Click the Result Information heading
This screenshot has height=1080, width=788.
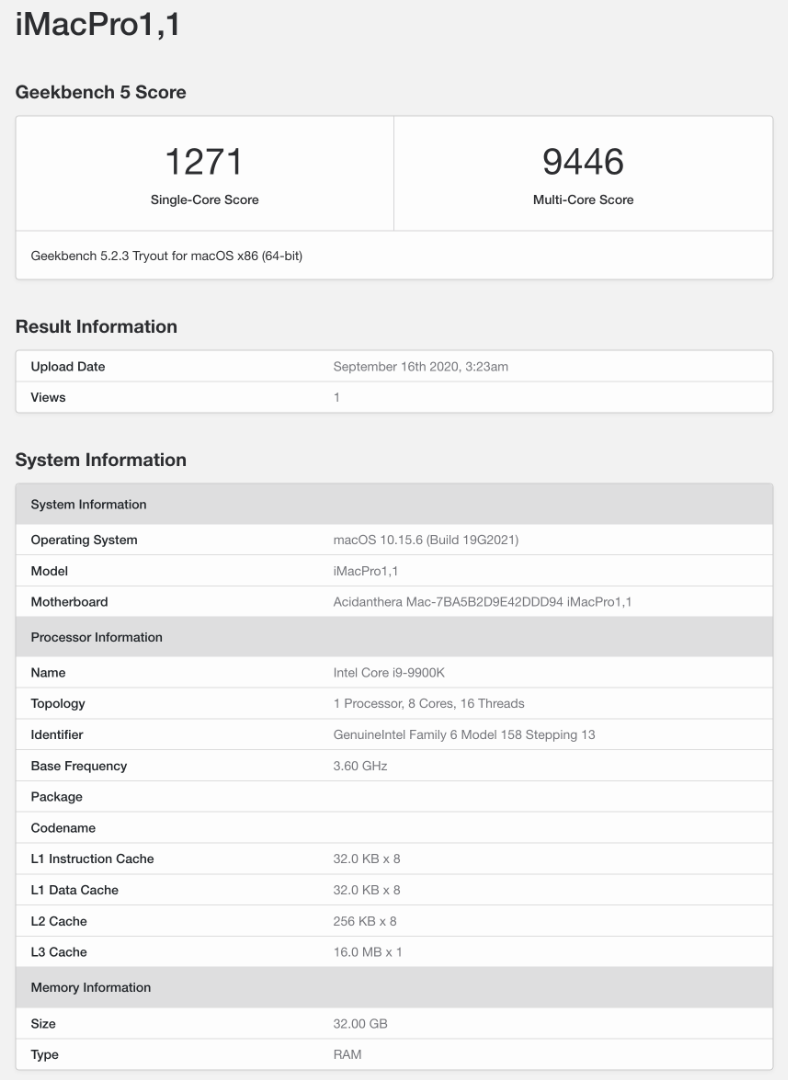(96, 327)
